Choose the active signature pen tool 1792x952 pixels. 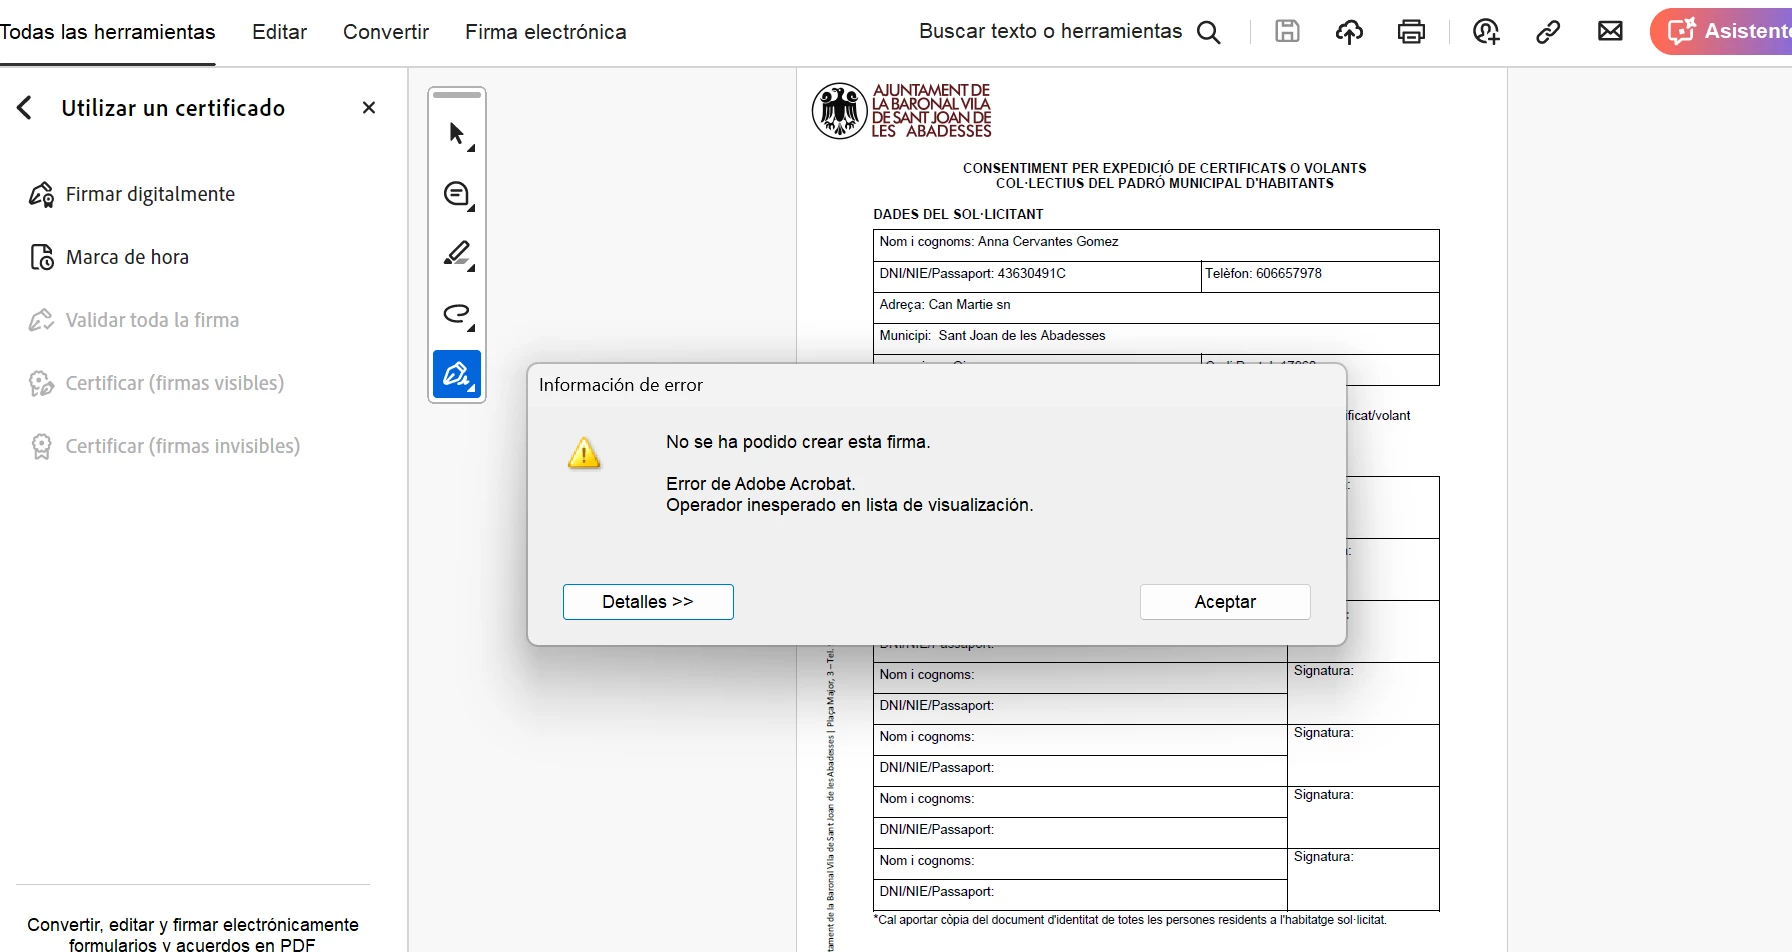(457, 374)
